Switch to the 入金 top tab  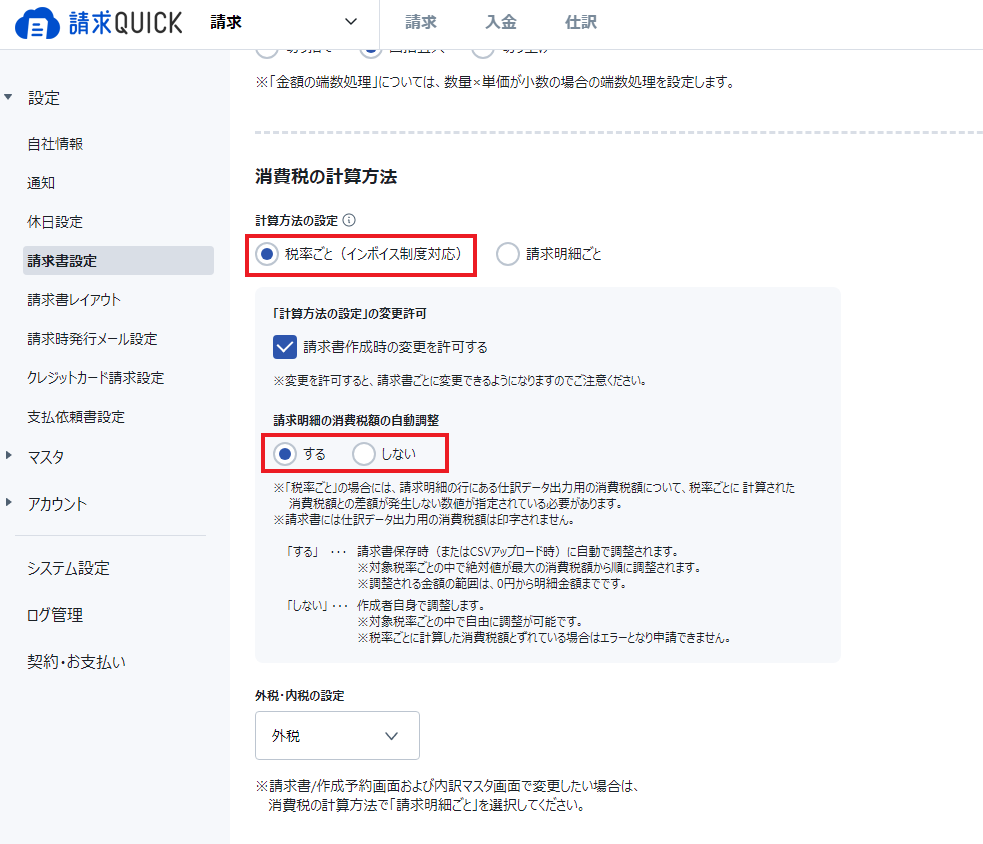coord(501,23)
